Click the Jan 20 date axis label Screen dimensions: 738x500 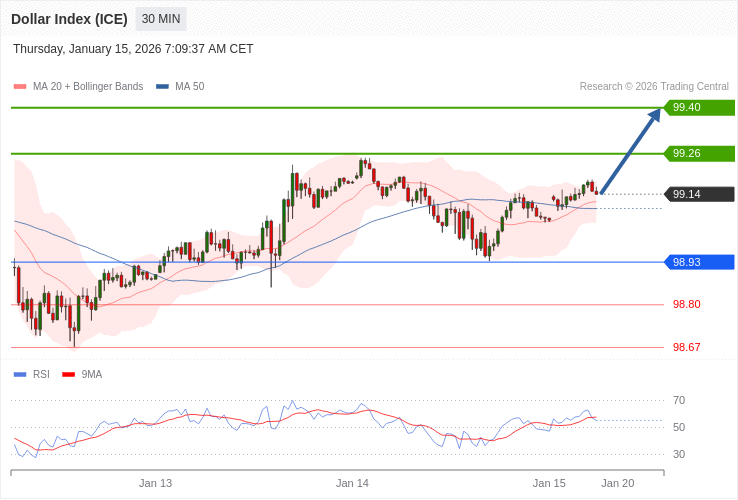[617, 483]
